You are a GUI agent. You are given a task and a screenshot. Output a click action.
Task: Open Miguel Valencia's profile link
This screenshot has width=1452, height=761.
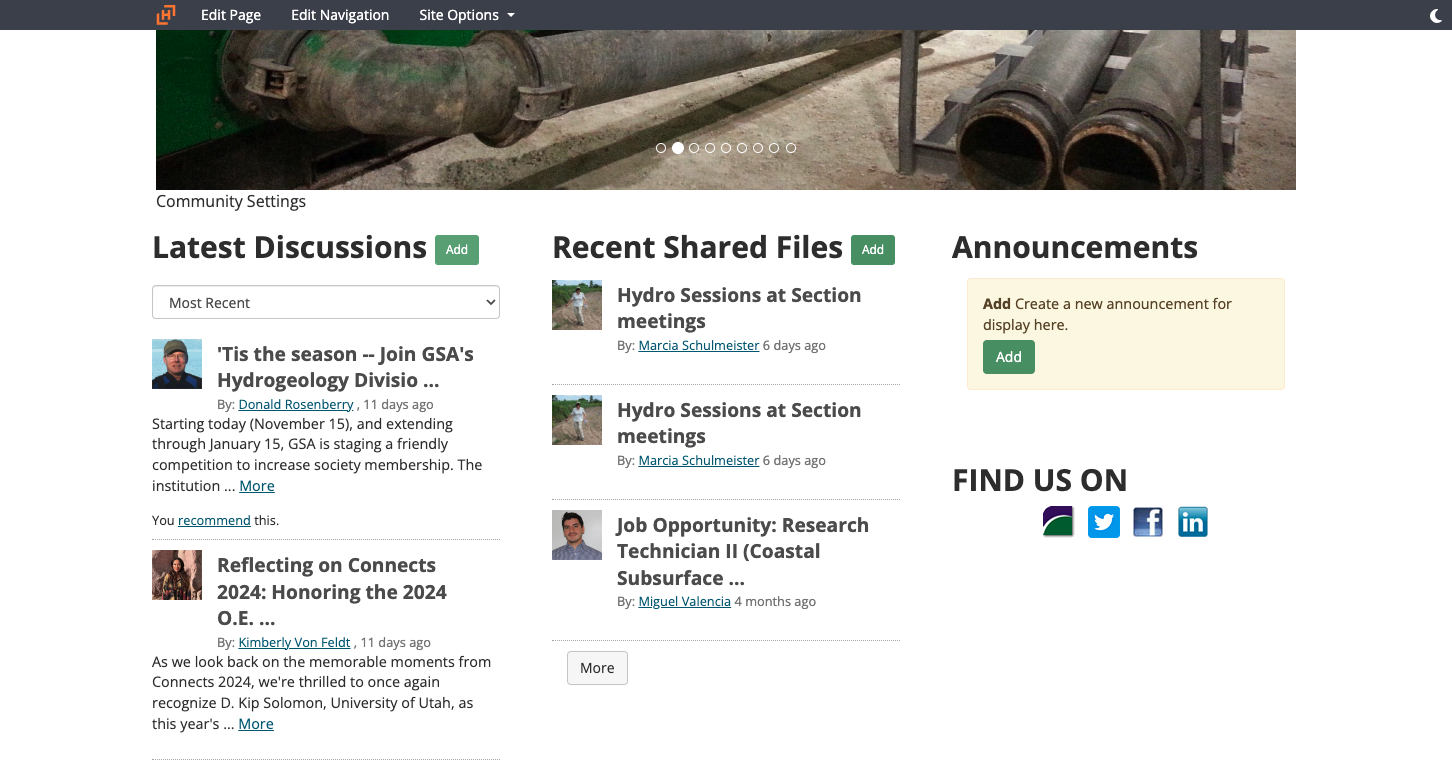click(x=685, y=601)
